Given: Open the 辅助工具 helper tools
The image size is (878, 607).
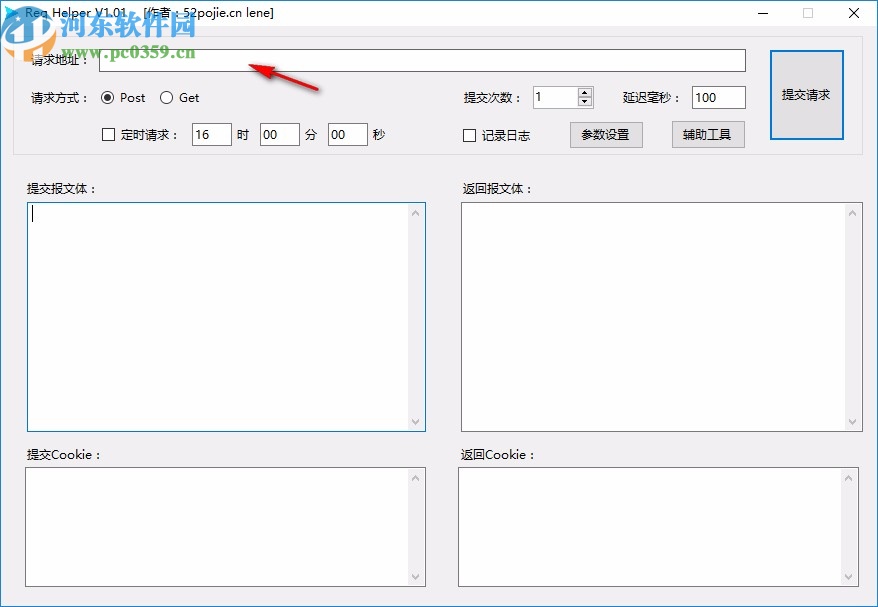Looking at the screenshot, I should click(x=708, y=134).
